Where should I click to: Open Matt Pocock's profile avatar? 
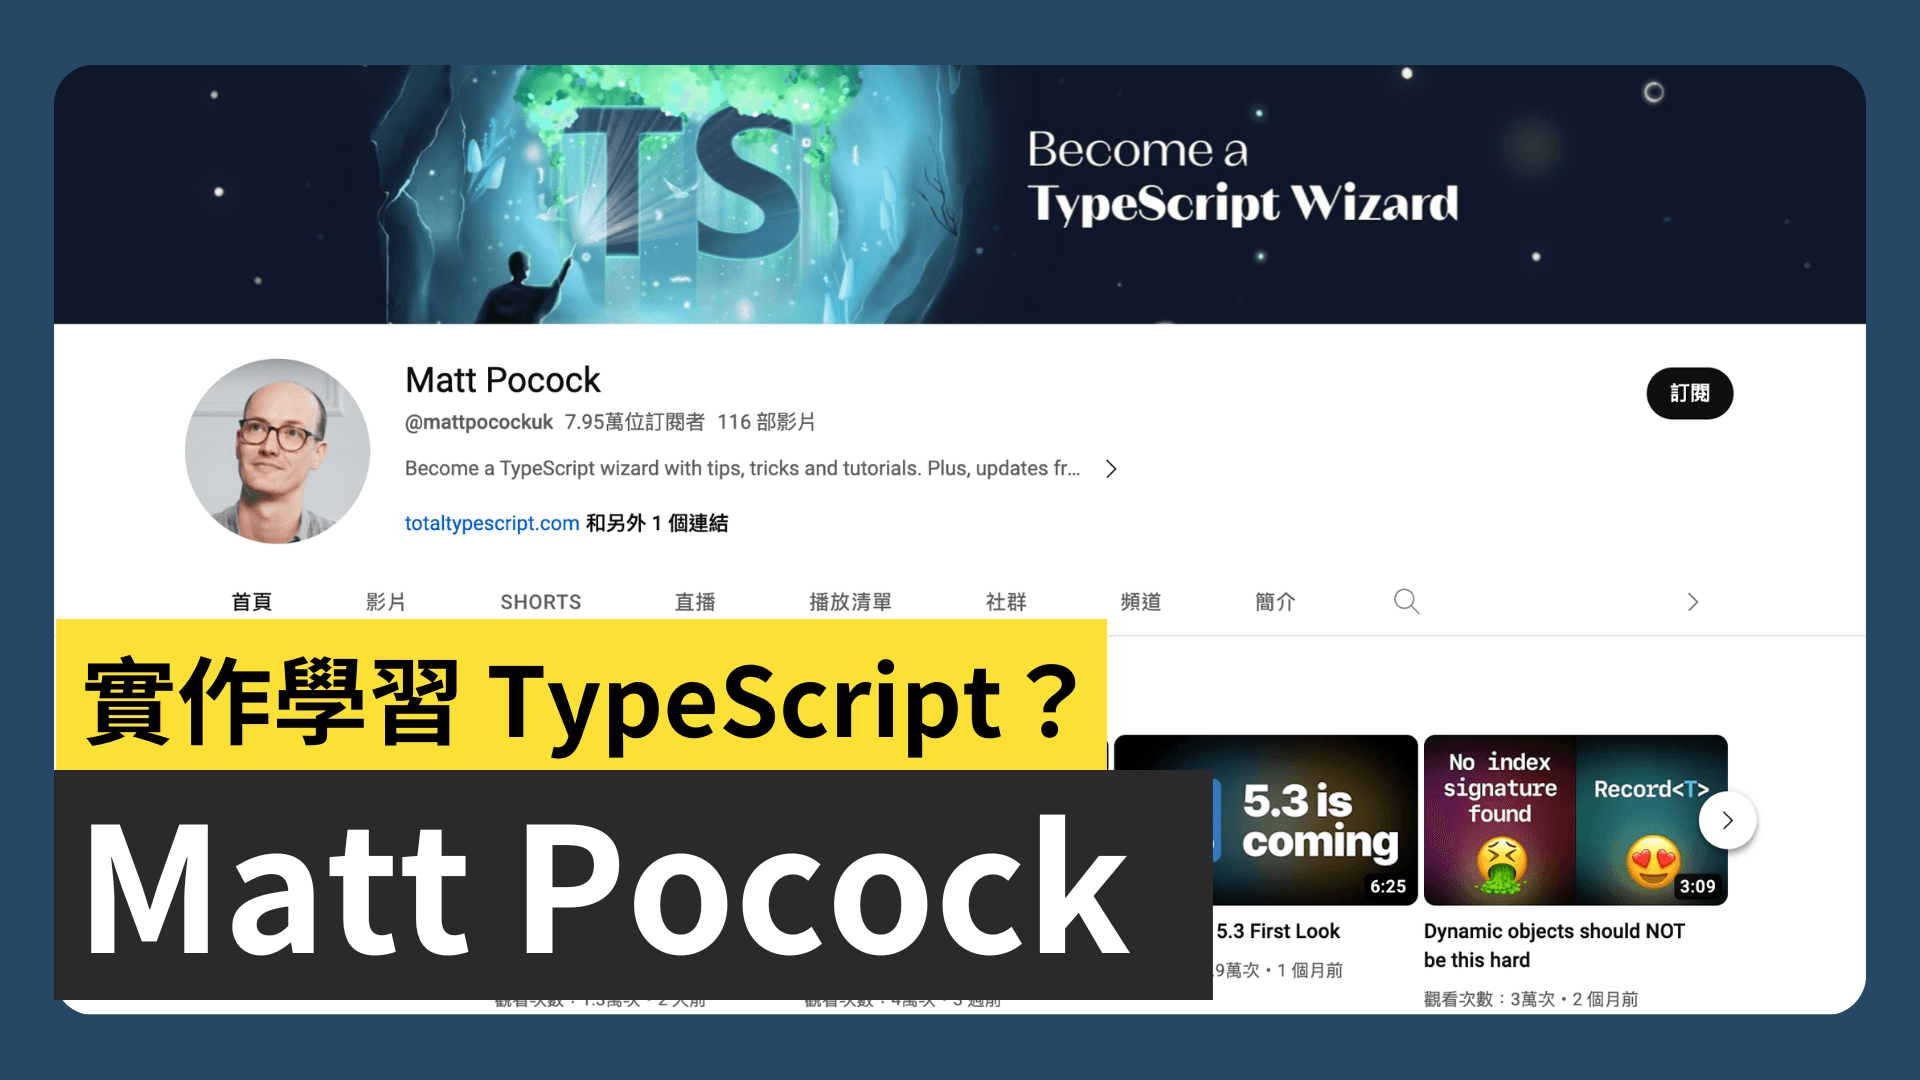coord(277,451)
